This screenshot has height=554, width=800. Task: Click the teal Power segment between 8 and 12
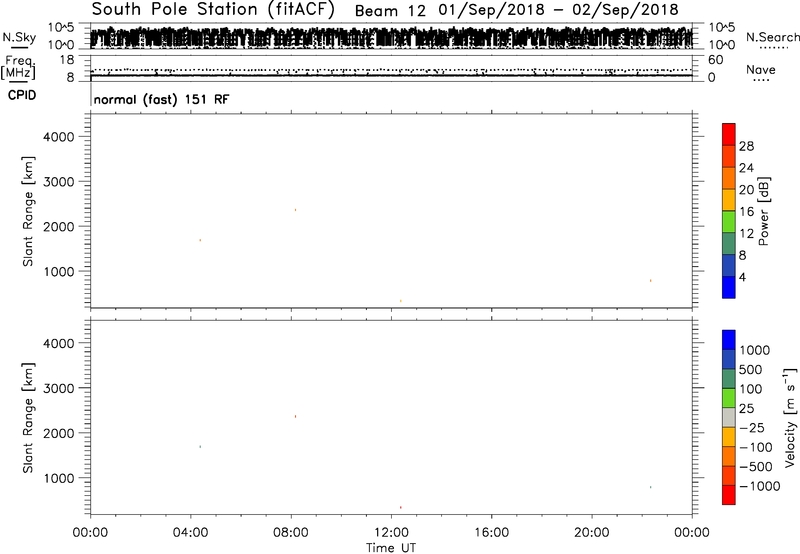(x=729, y=244)
